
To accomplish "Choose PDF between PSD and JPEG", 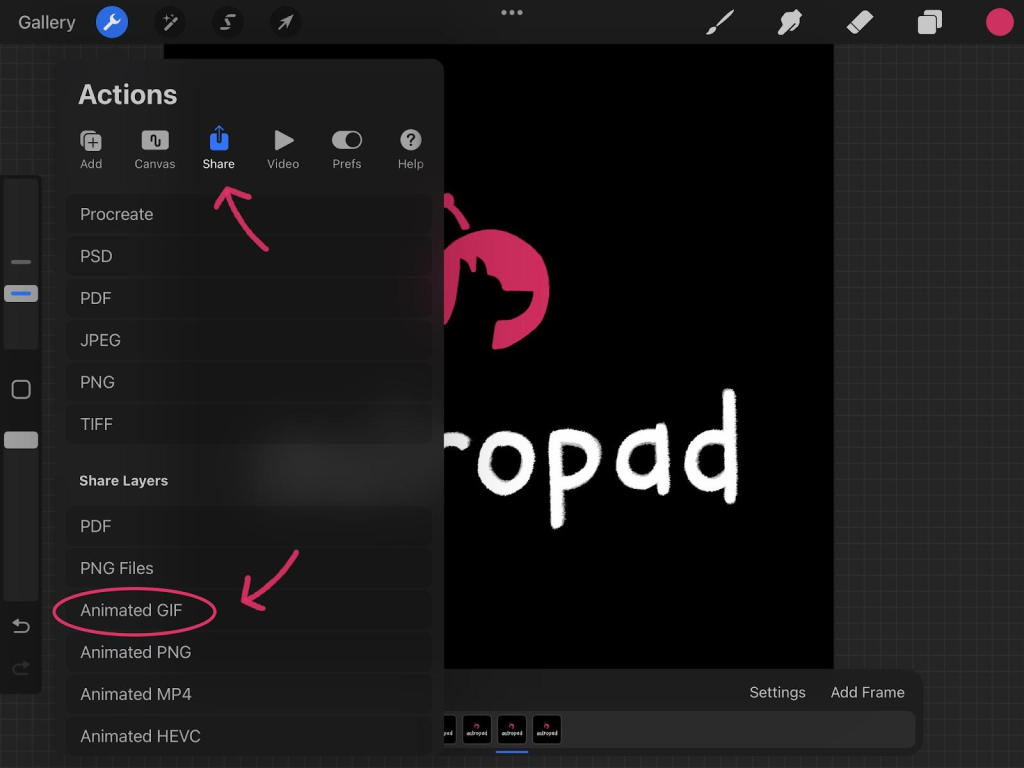I will coord(248,298).
